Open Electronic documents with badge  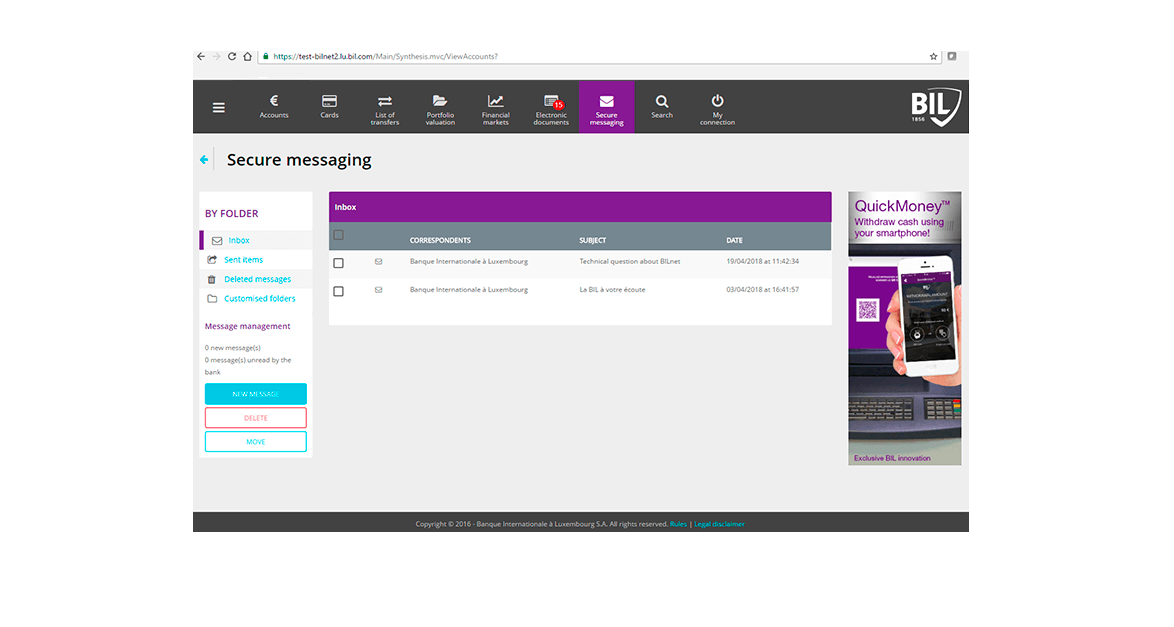tap(551, 109)
